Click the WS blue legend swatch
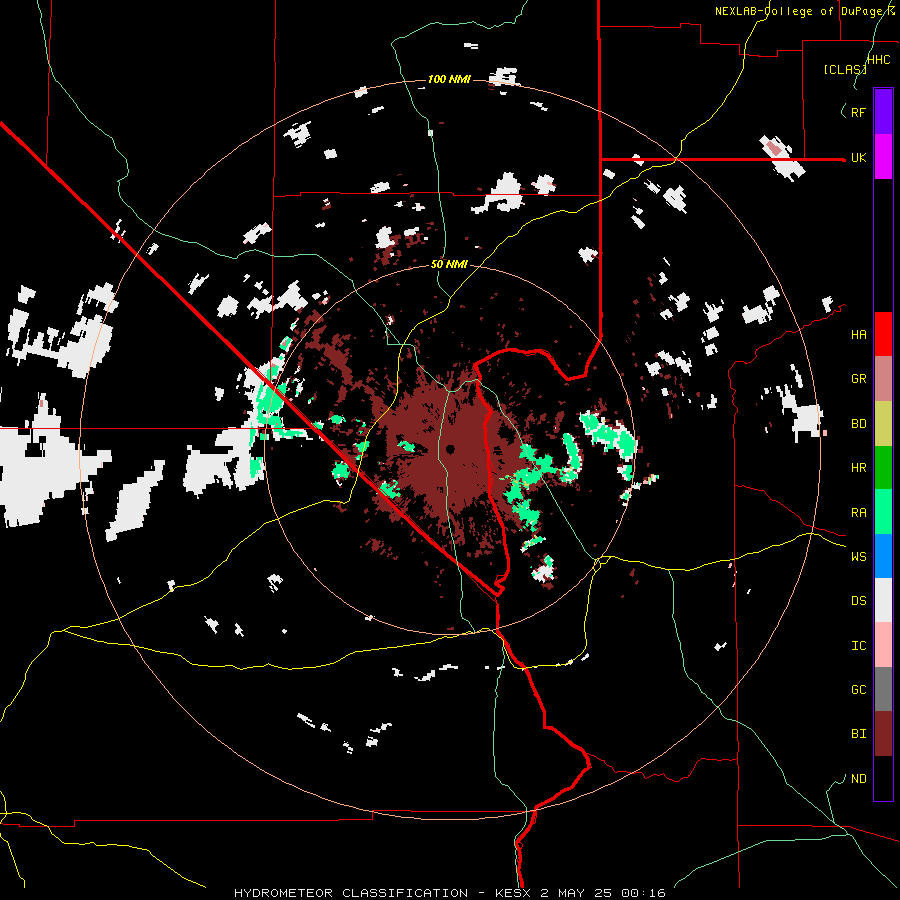The height and width of the screenshot is (900, 900). [883, 556]
